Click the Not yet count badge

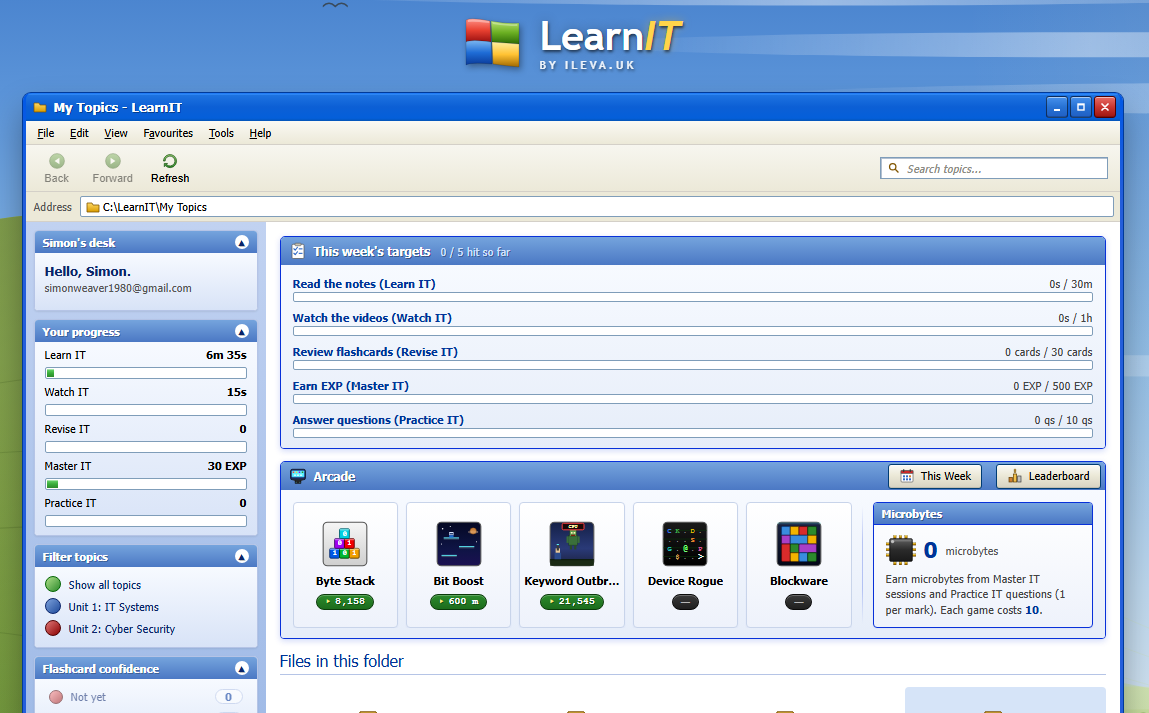pyautogui.click(x=228, y=697)
